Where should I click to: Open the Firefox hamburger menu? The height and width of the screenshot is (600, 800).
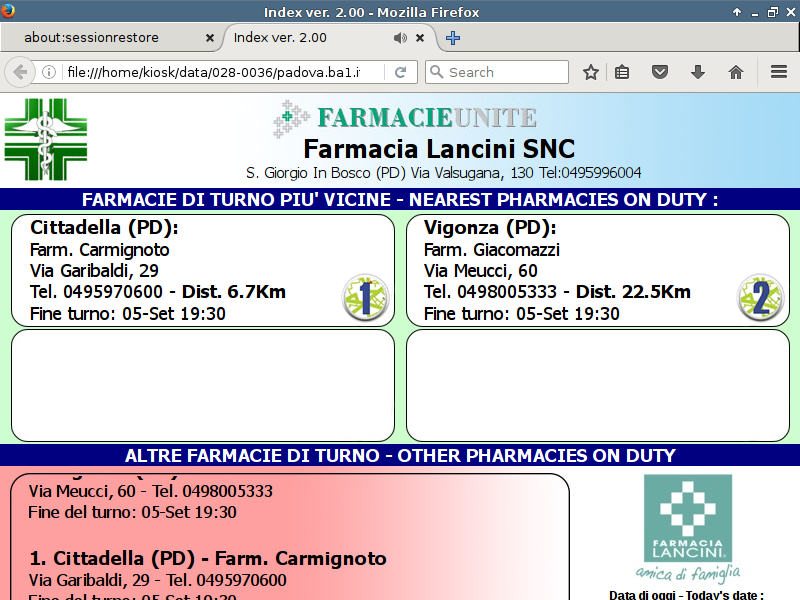pyautogui.click(x=779, y=72)
